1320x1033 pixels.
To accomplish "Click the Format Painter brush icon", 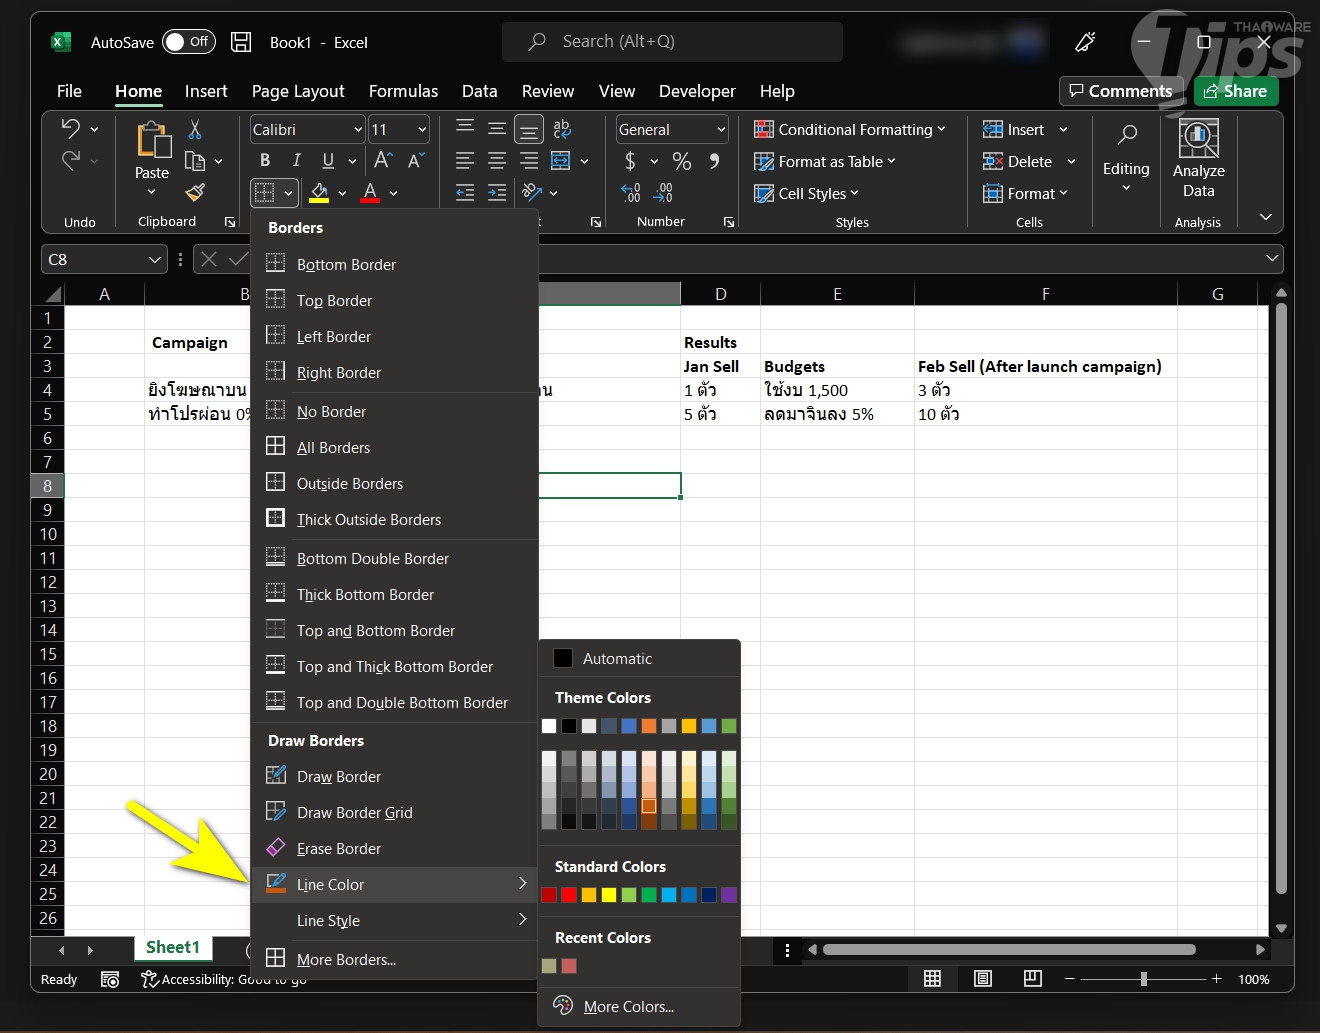I will coord(195,192).
